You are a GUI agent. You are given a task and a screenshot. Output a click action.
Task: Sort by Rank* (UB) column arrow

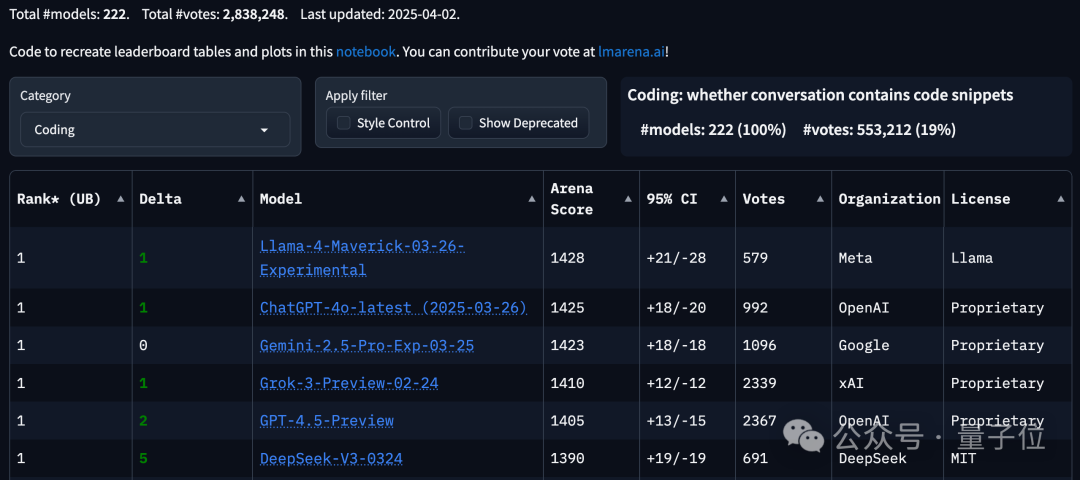click(x=121, y=199)
